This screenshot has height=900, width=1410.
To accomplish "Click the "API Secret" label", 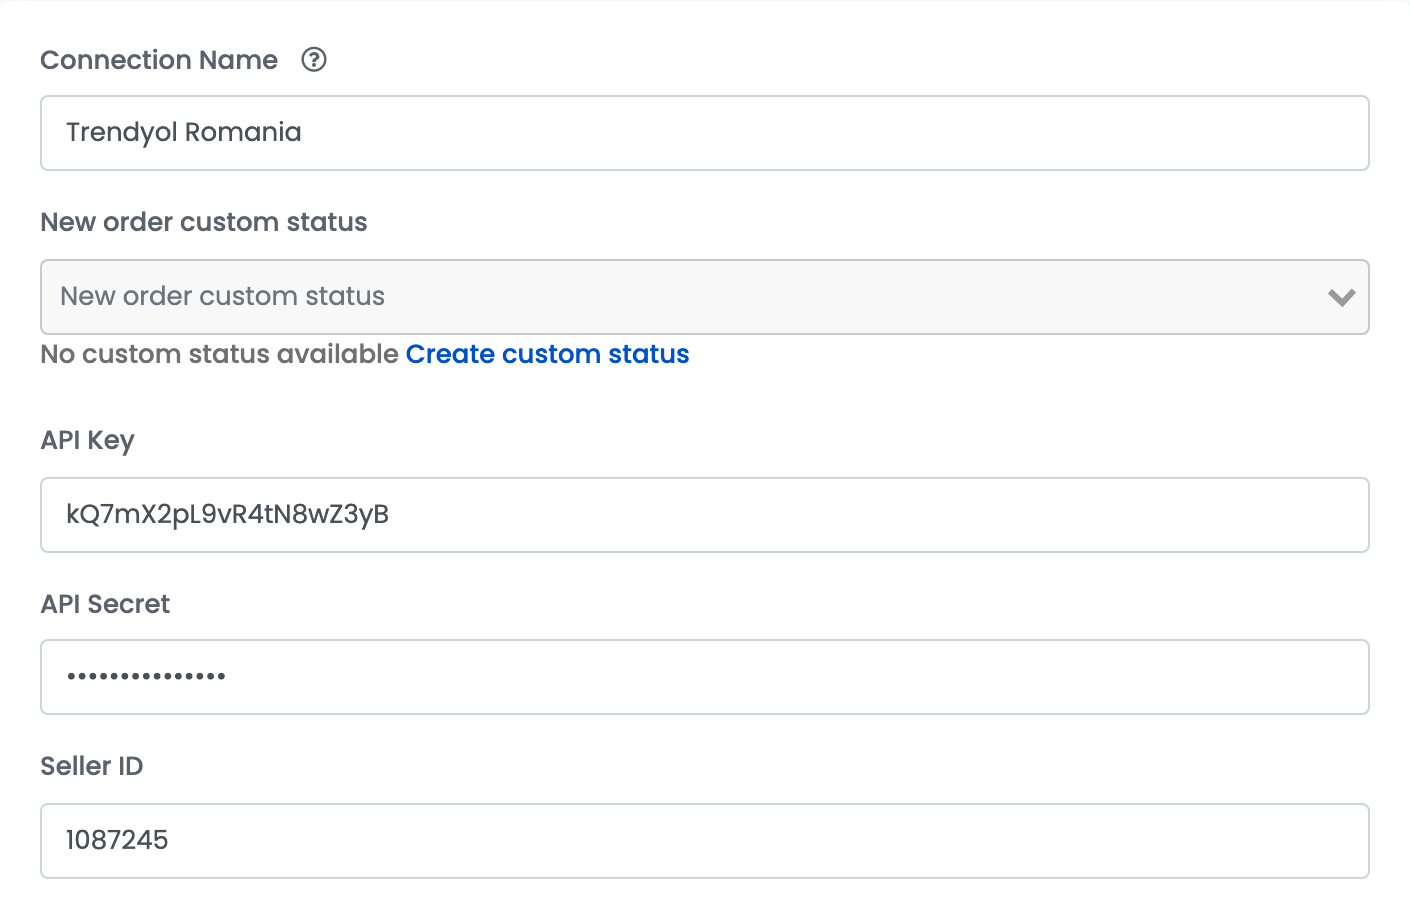I will point(105,604).
